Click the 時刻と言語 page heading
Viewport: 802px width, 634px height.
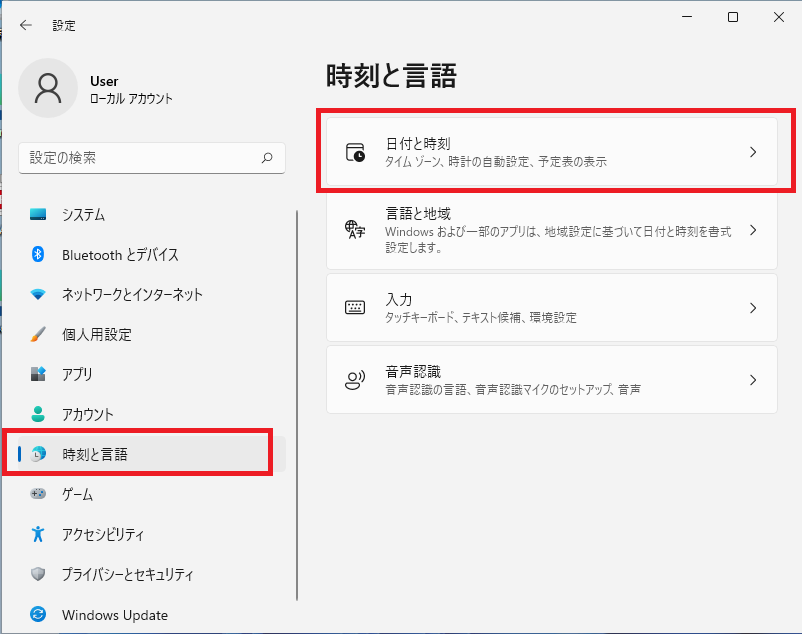click(x=391, y=76)
